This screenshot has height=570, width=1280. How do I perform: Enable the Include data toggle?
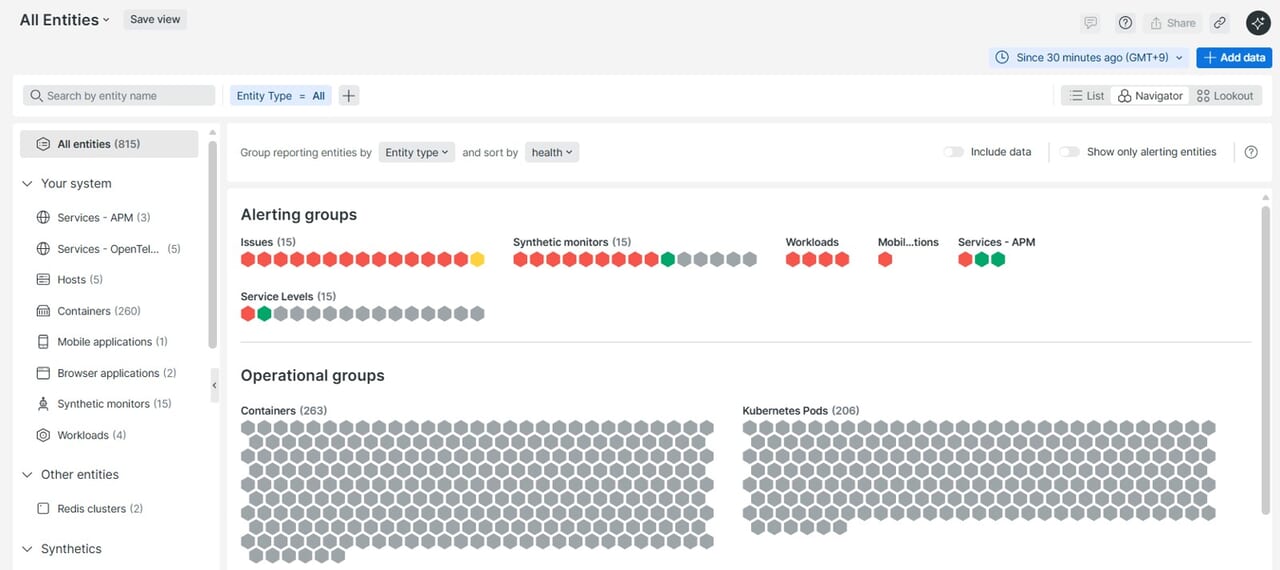[954, 152]
